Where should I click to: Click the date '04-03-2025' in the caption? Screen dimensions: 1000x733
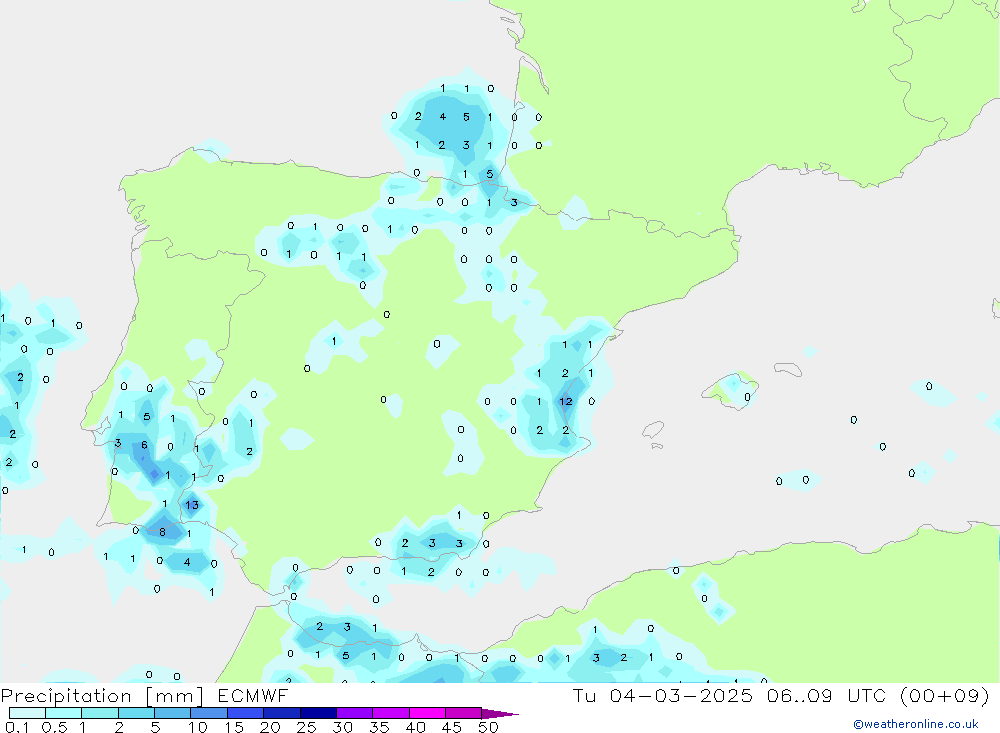(681, 695)
